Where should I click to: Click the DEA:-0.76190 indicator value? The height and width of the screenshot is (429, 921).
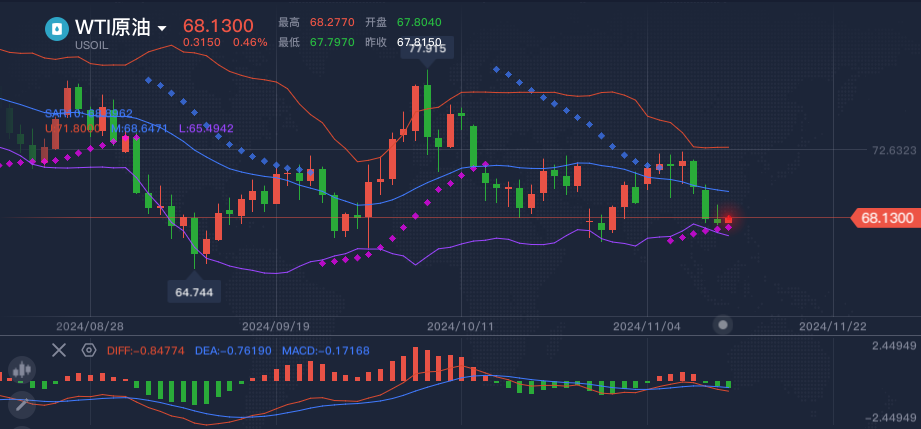coord(233,351)
